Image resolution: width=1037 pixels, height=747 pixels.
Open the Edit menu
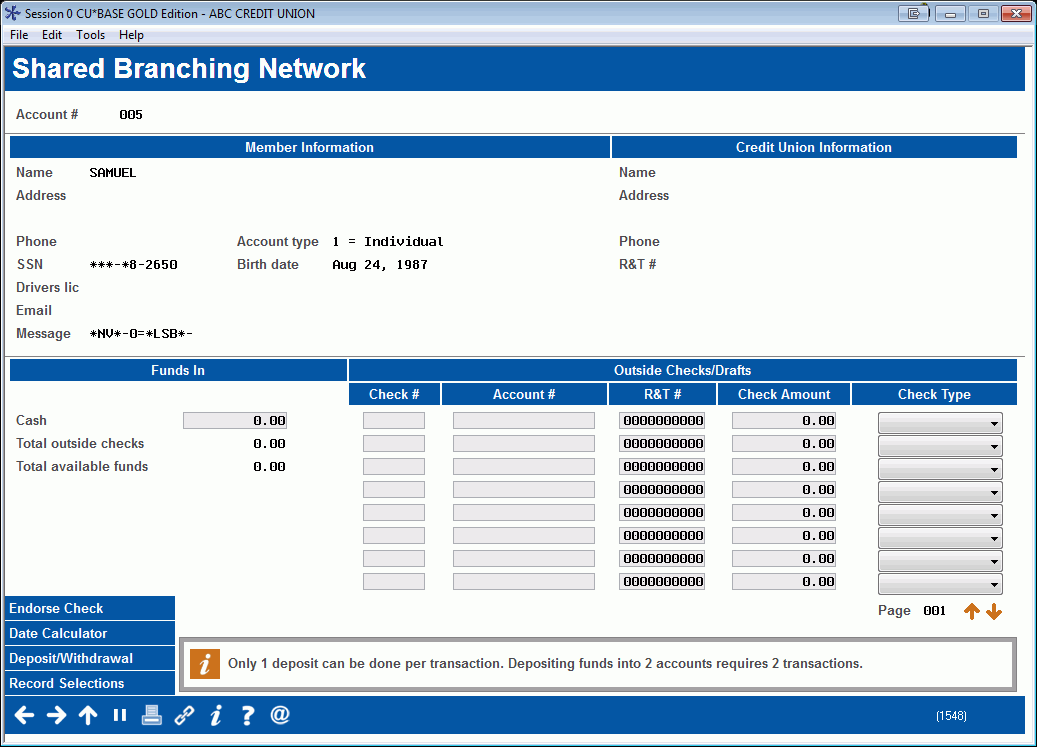tap(52, 35)
